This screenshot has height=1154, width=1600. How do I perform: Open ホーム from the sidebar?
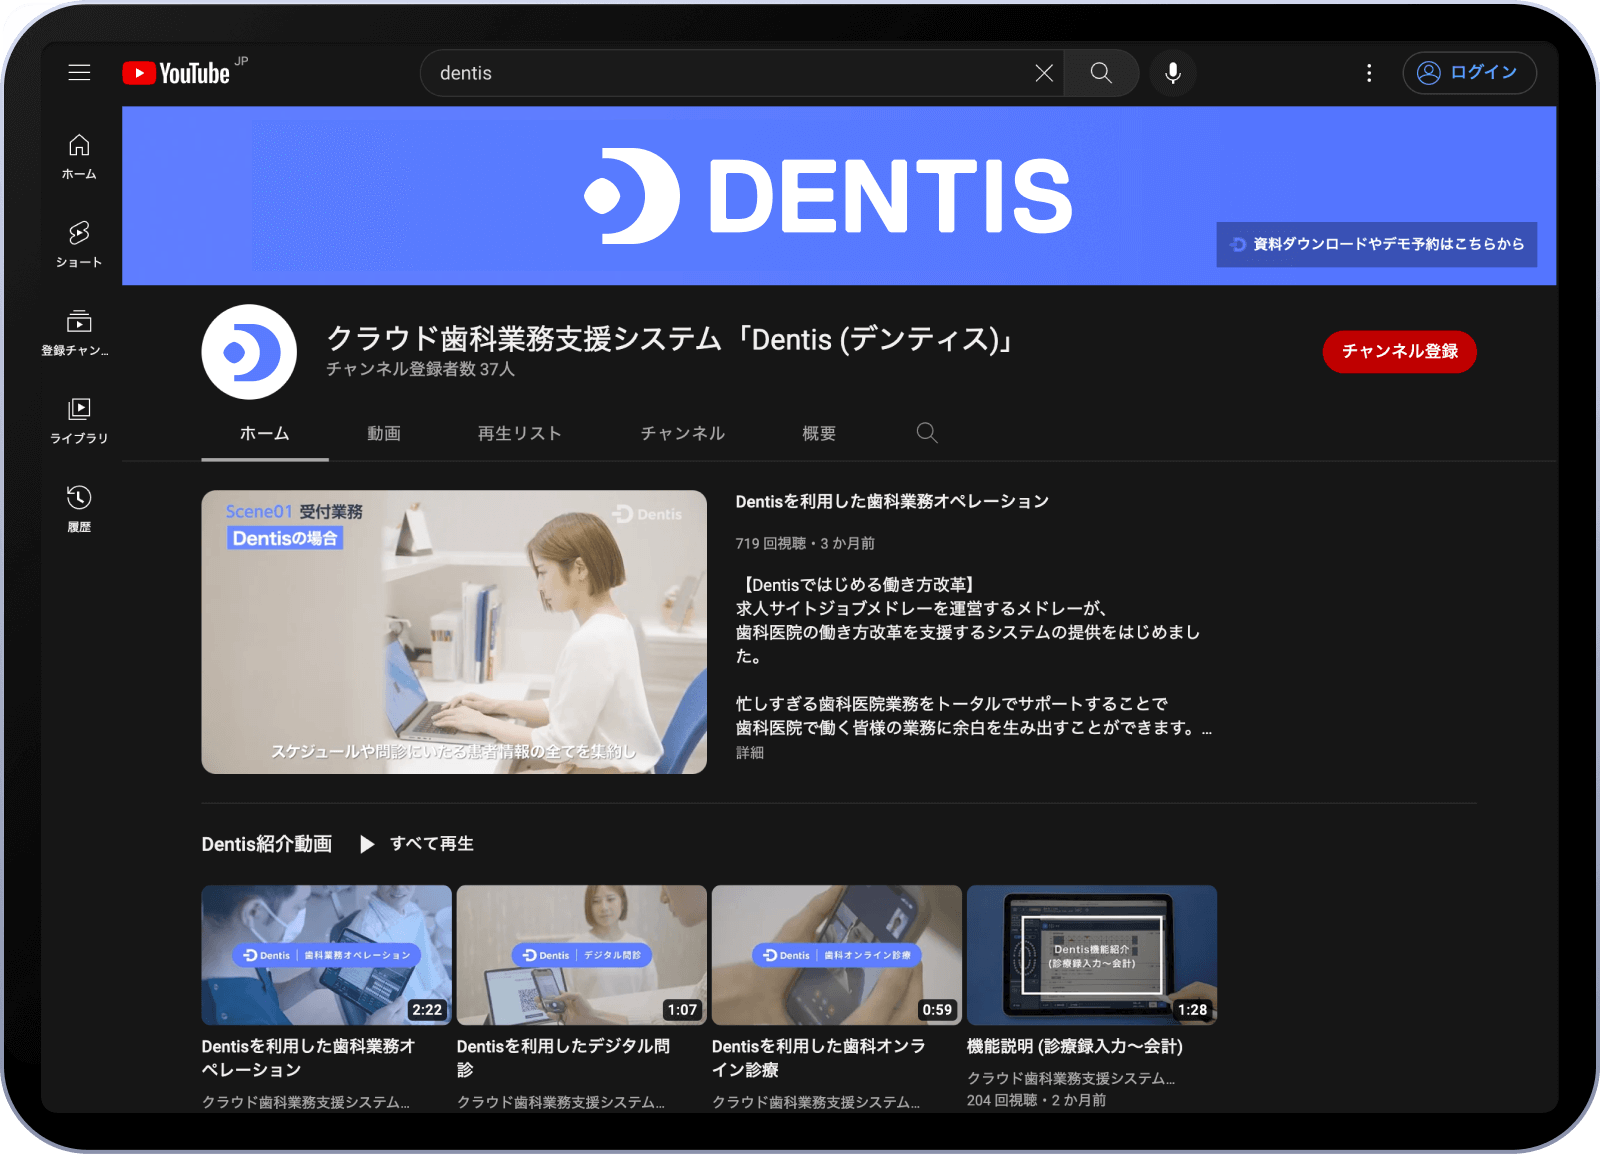(78, 155)
